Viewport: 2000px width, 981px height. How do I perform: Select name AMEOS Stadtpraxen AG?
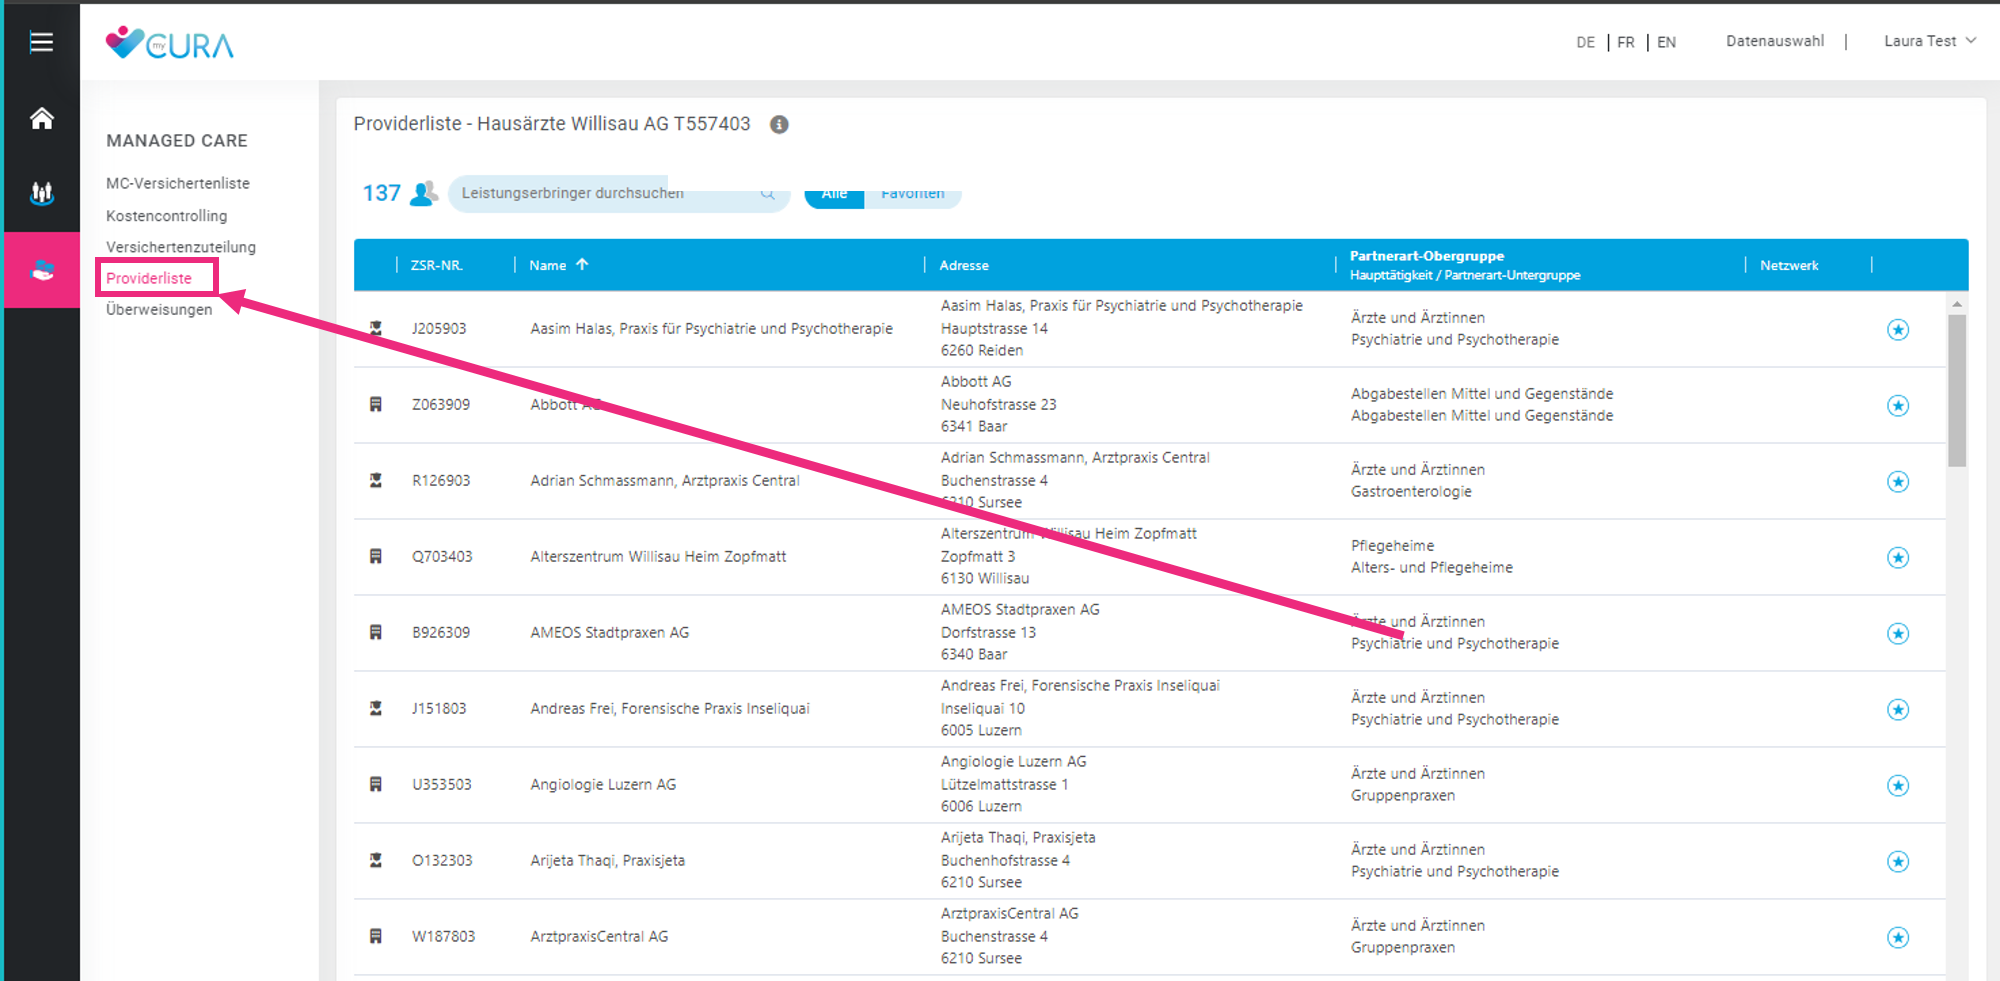pos(609,632)
